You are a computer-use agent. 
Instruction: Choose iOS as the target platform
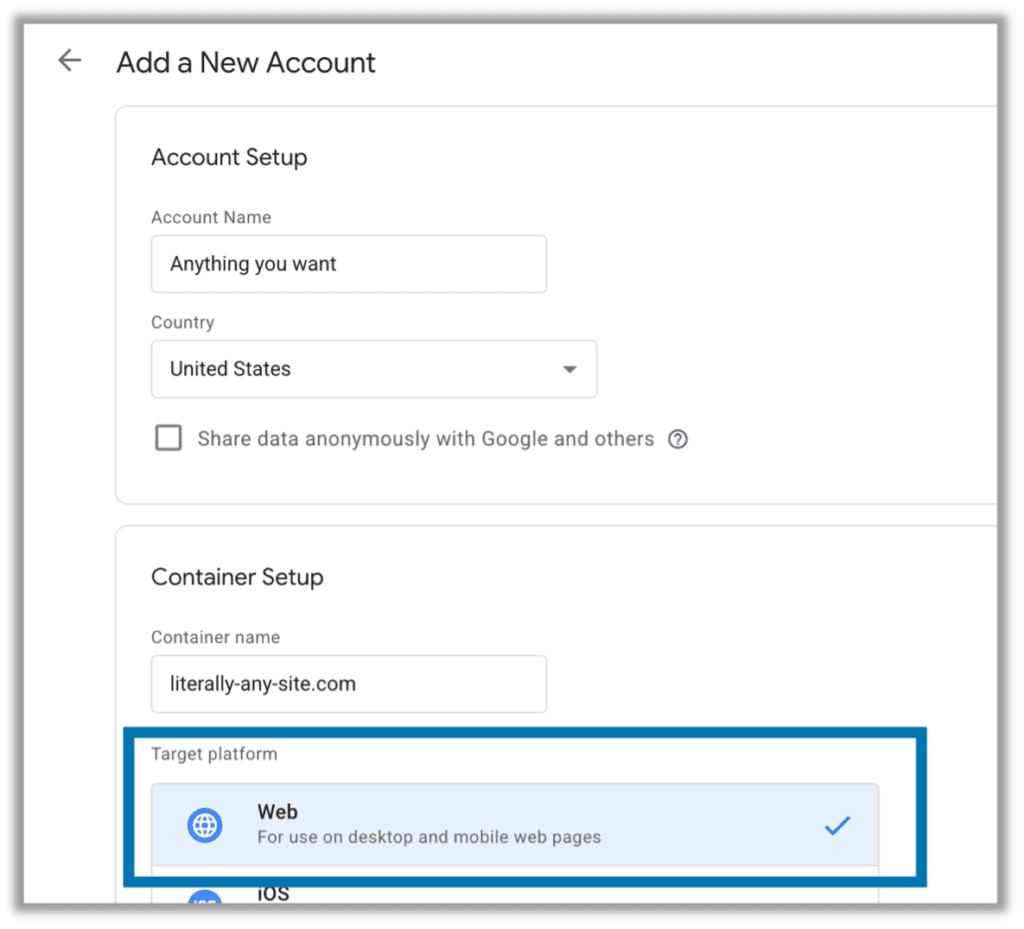[400, 895]
